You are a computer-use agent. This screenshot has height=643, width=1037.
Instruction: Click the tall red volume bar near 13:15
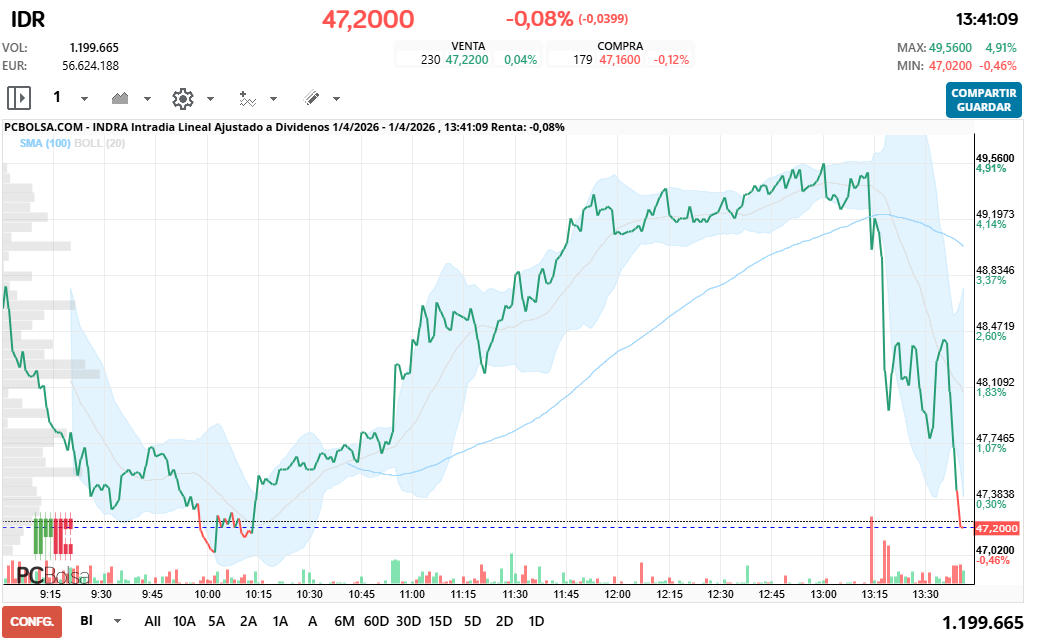point(872,550)
